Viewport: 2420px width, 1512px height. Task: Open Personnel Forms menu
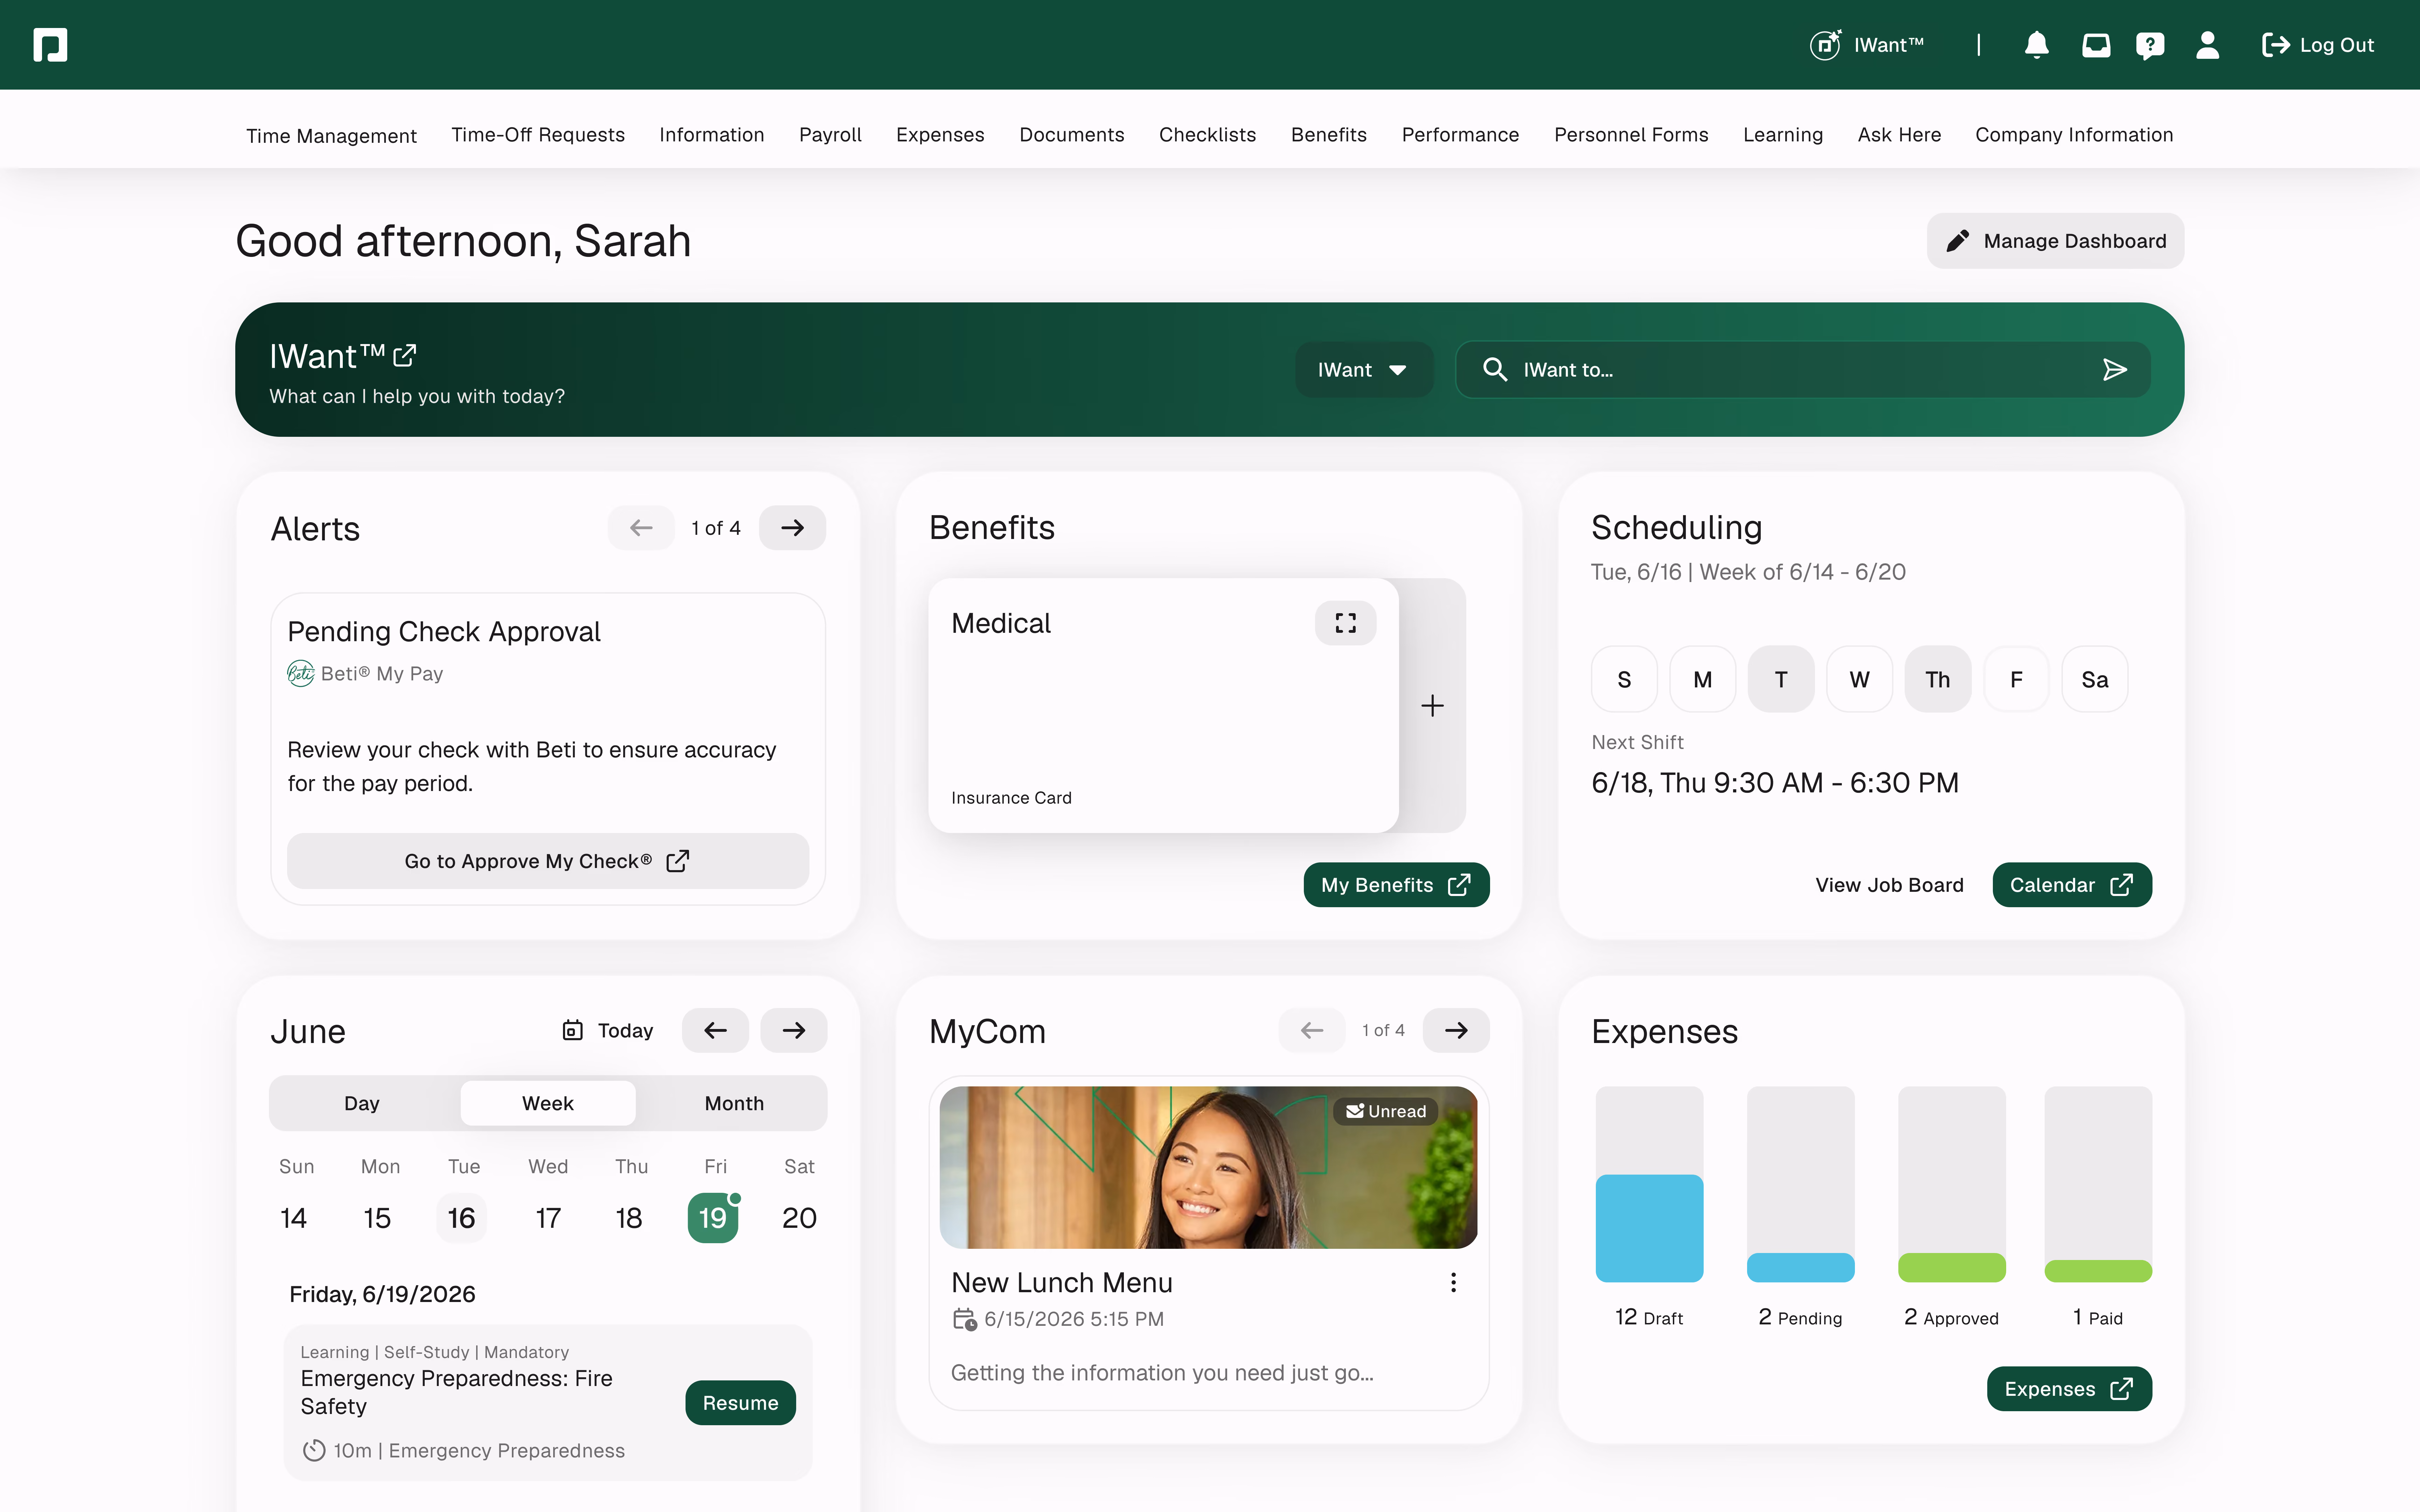[1631, 135]
